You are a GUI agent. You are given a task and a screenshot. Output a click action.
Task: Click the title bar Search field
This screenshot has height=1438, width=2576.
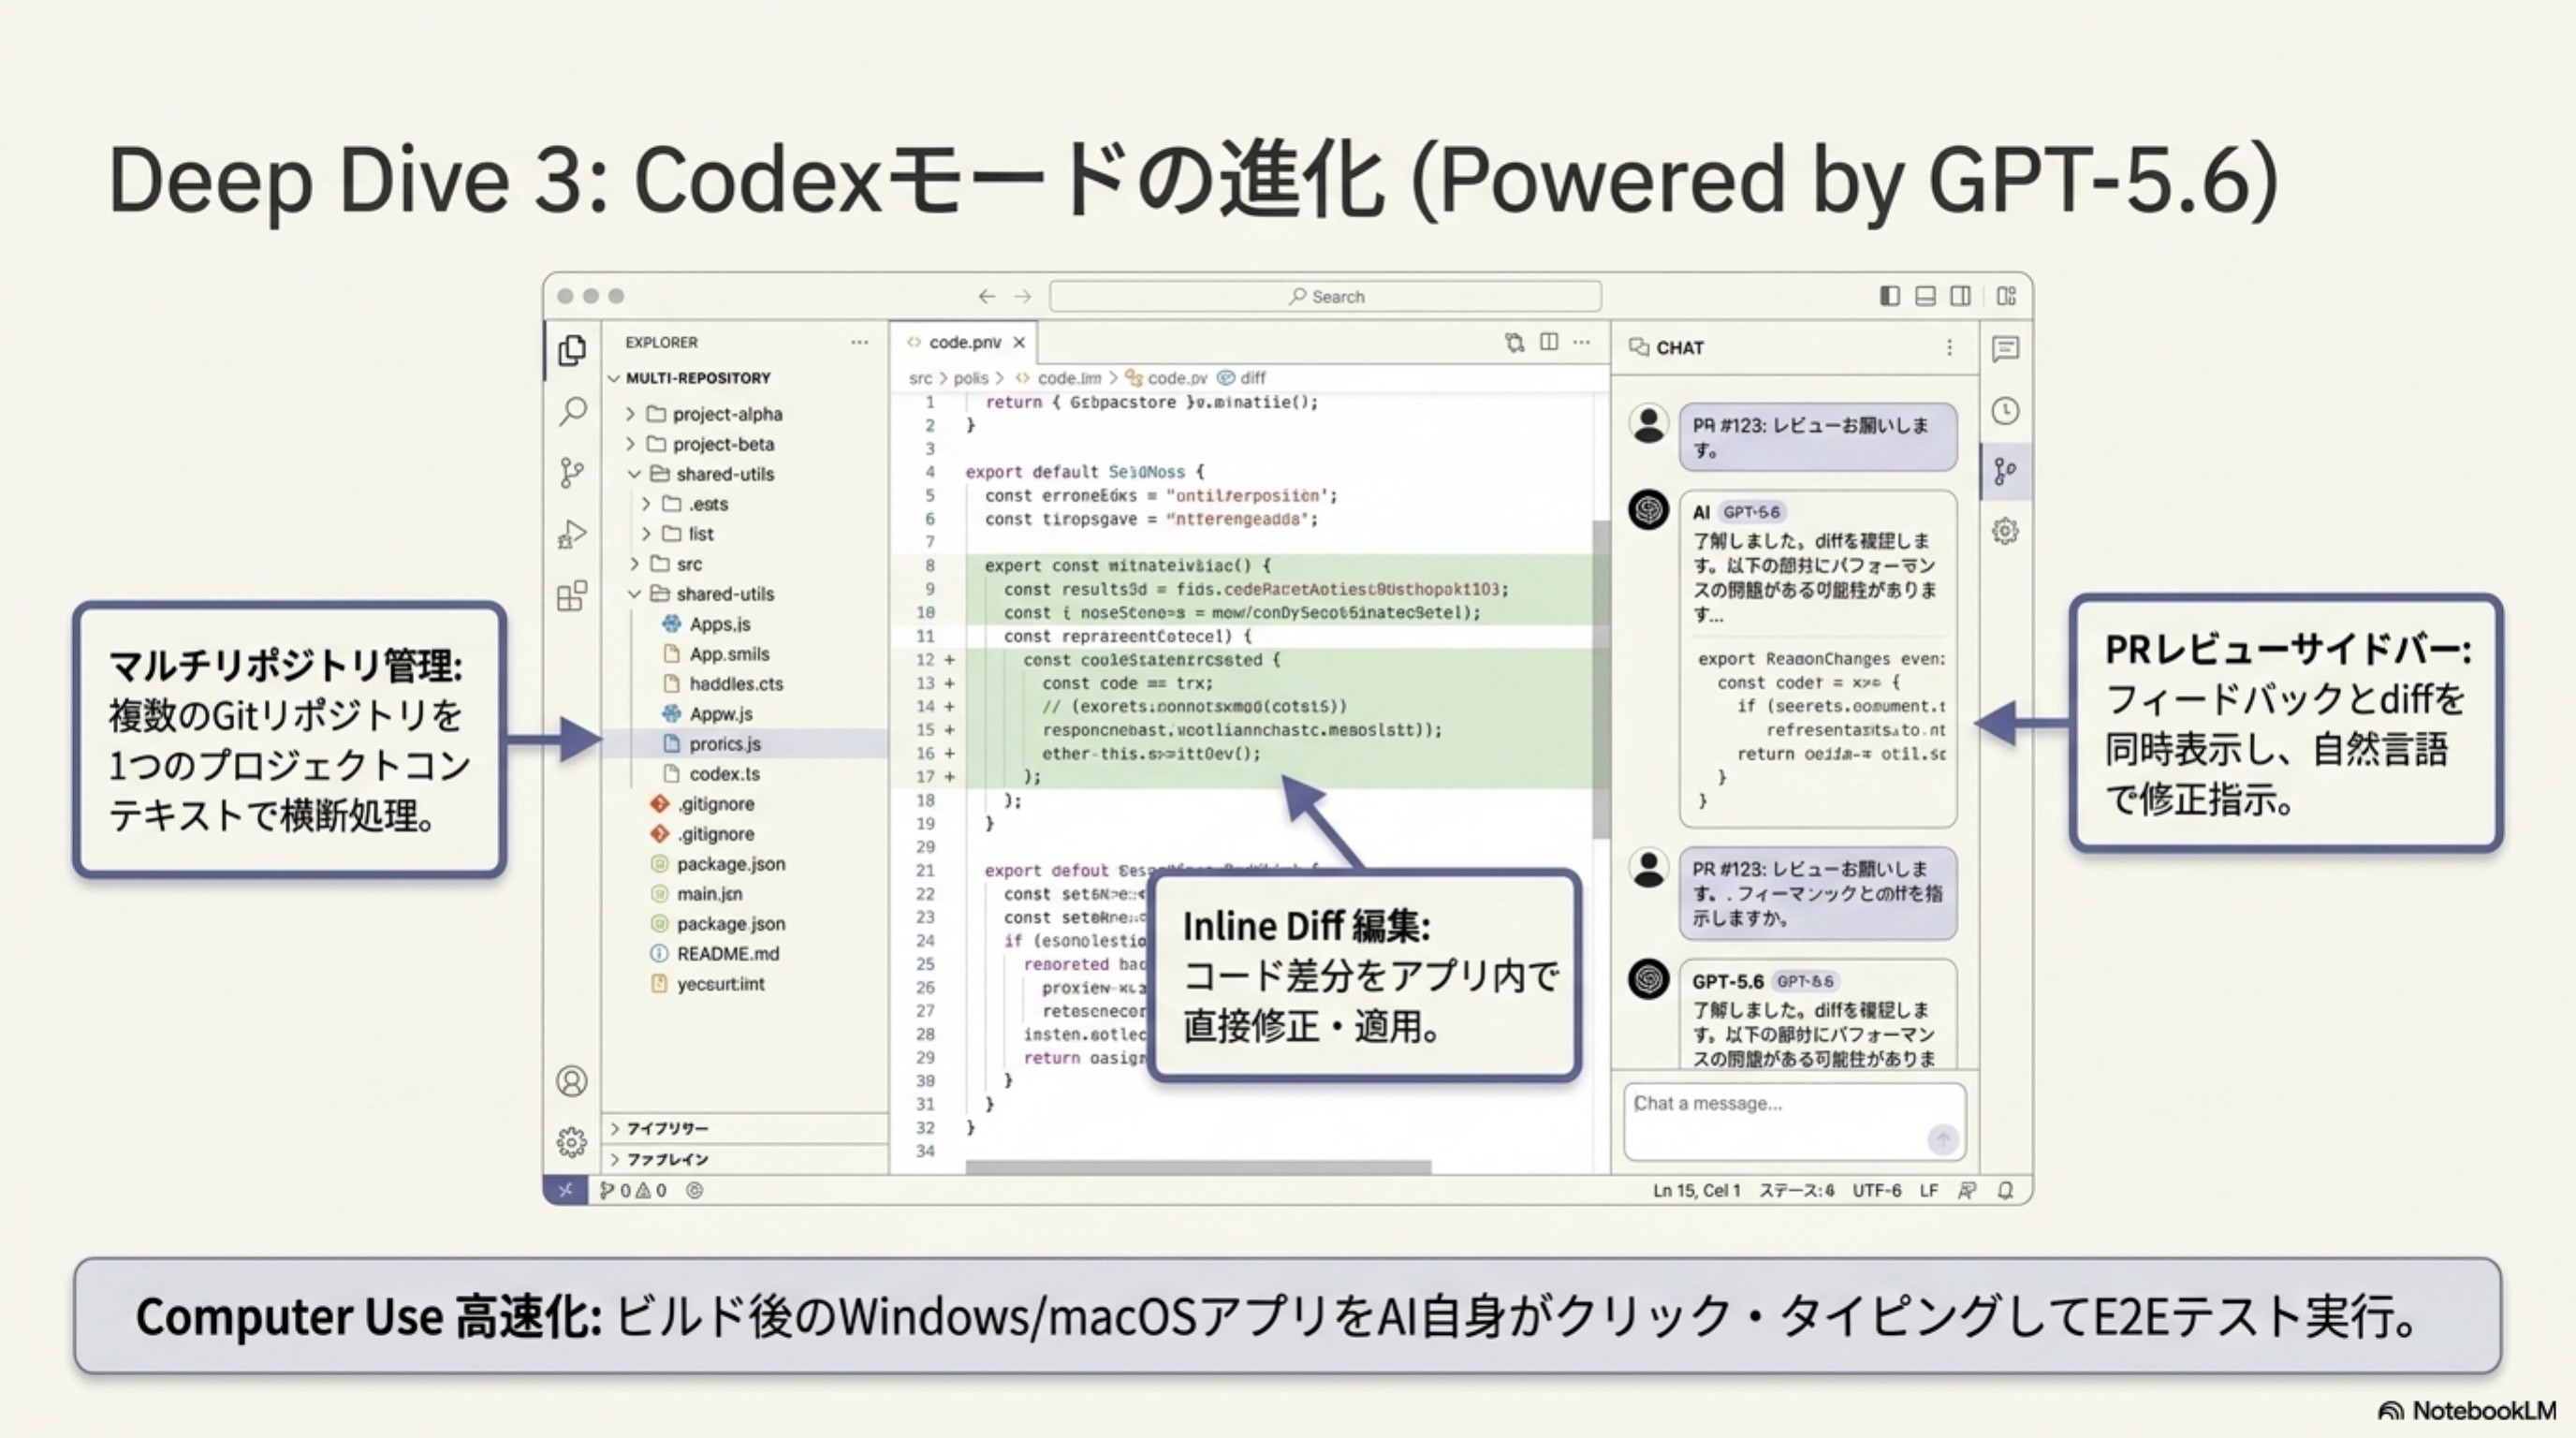[x=1325, y=296]
